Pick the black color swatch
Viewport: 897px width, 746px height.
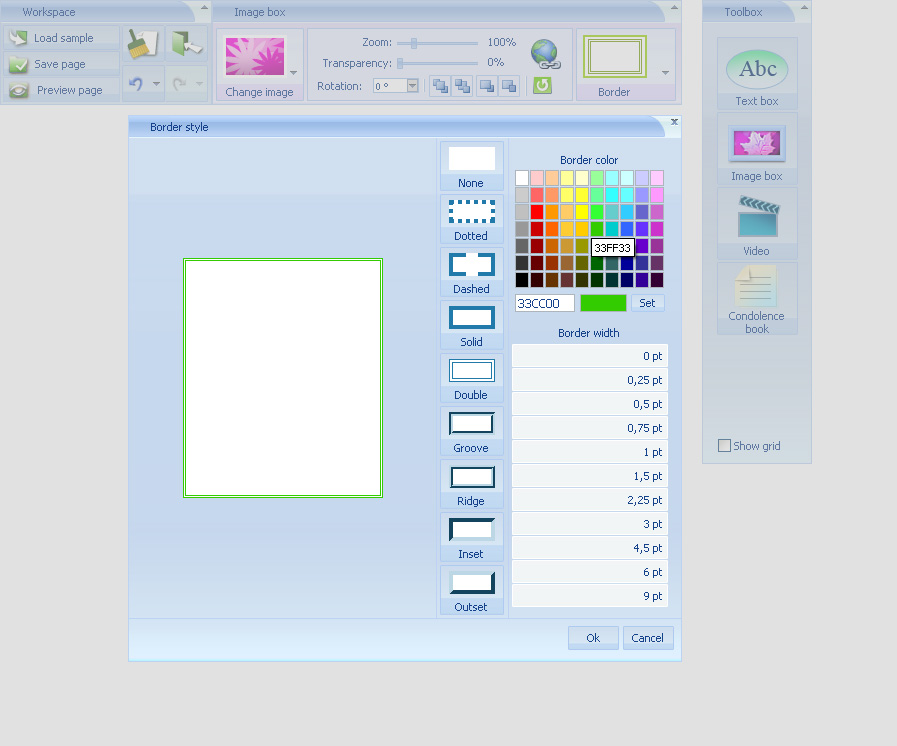522,280
